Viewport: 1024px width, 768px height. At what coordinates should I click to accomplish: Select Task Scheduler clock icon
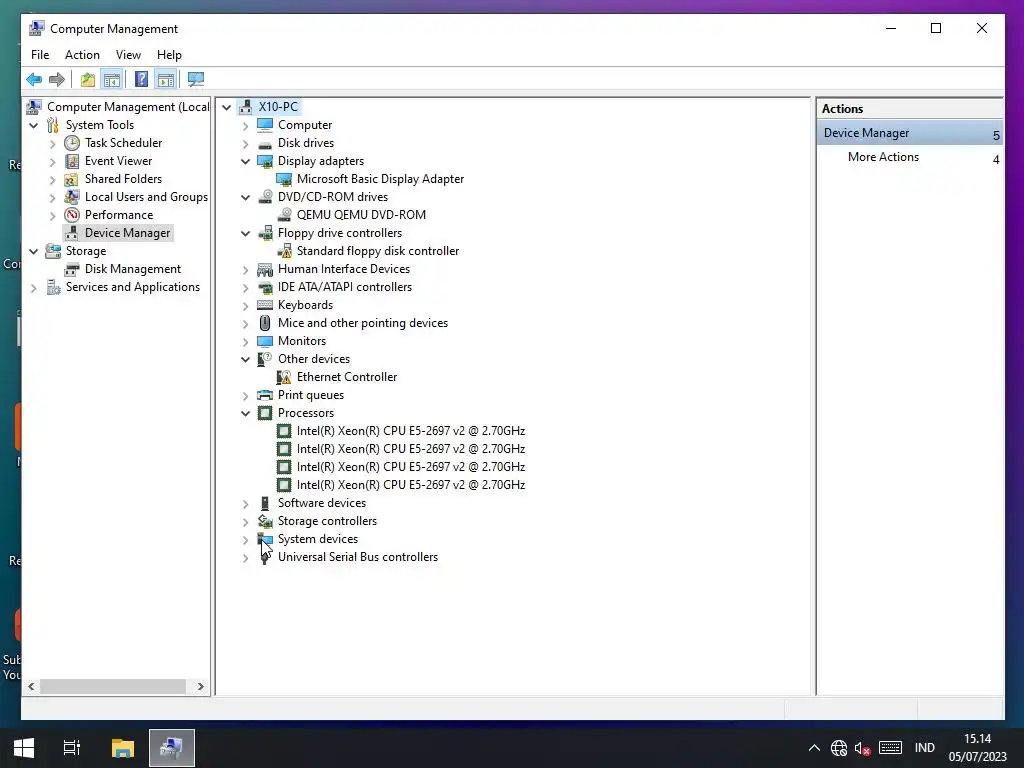coord(72,143)
